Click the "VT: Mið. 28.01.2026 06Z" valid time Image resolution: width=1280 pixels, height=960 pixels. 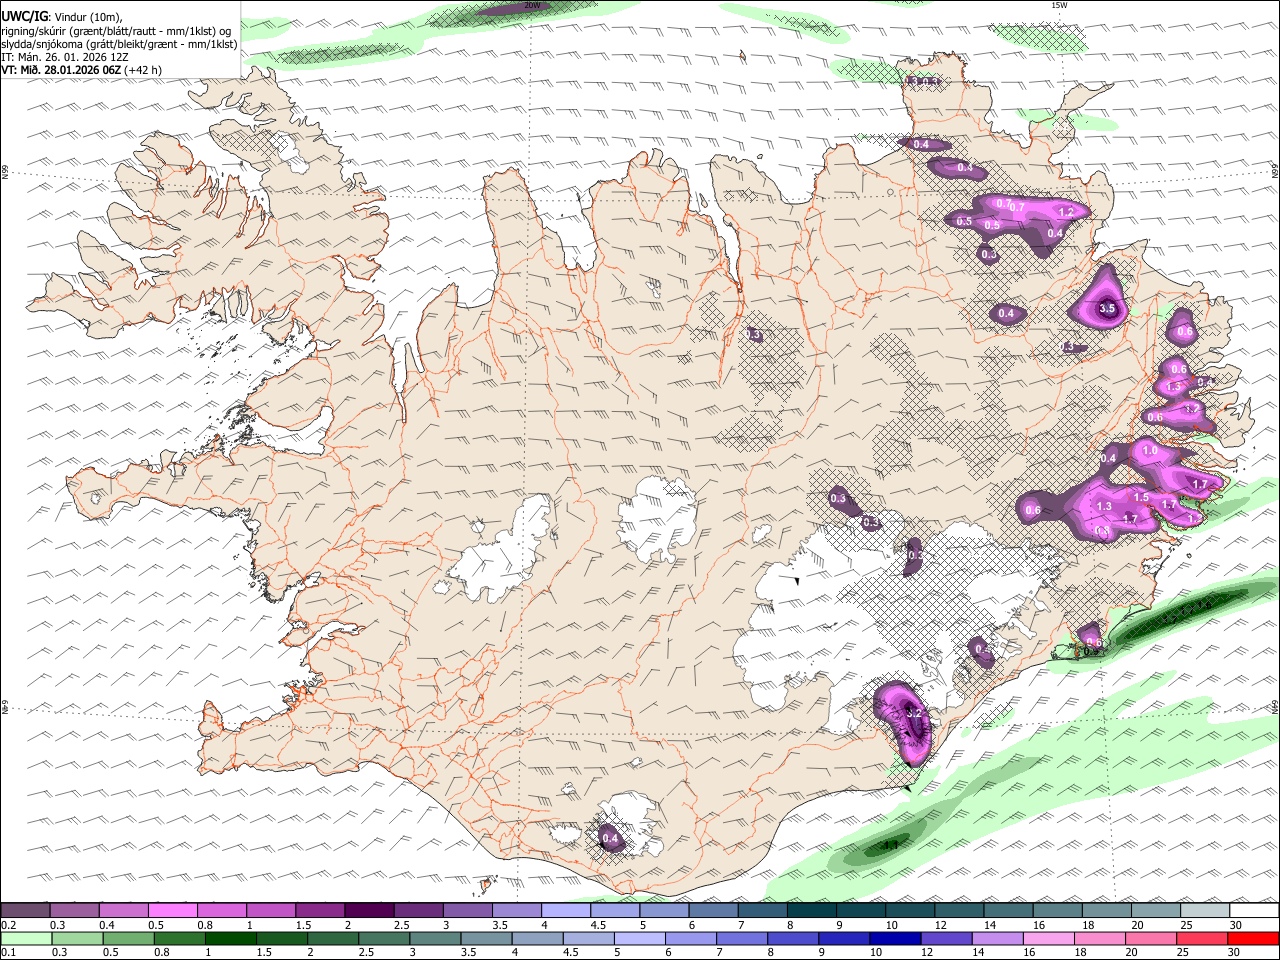61,70
